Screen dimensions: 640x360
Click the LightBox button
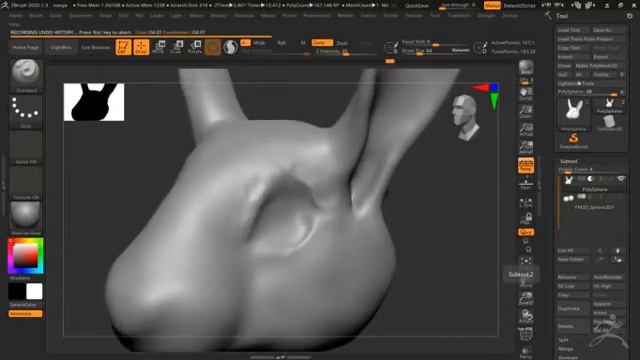point(61,47)
